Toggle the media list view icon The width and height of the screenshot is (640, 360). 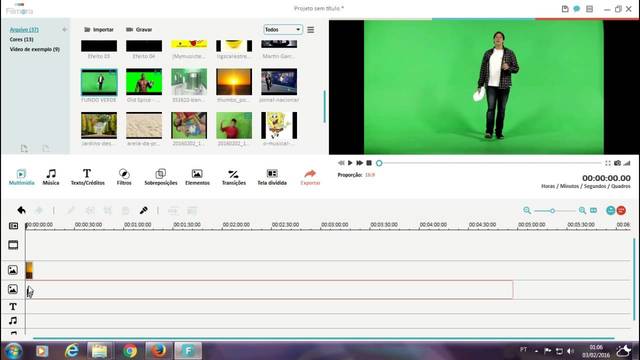click(311, 30)
